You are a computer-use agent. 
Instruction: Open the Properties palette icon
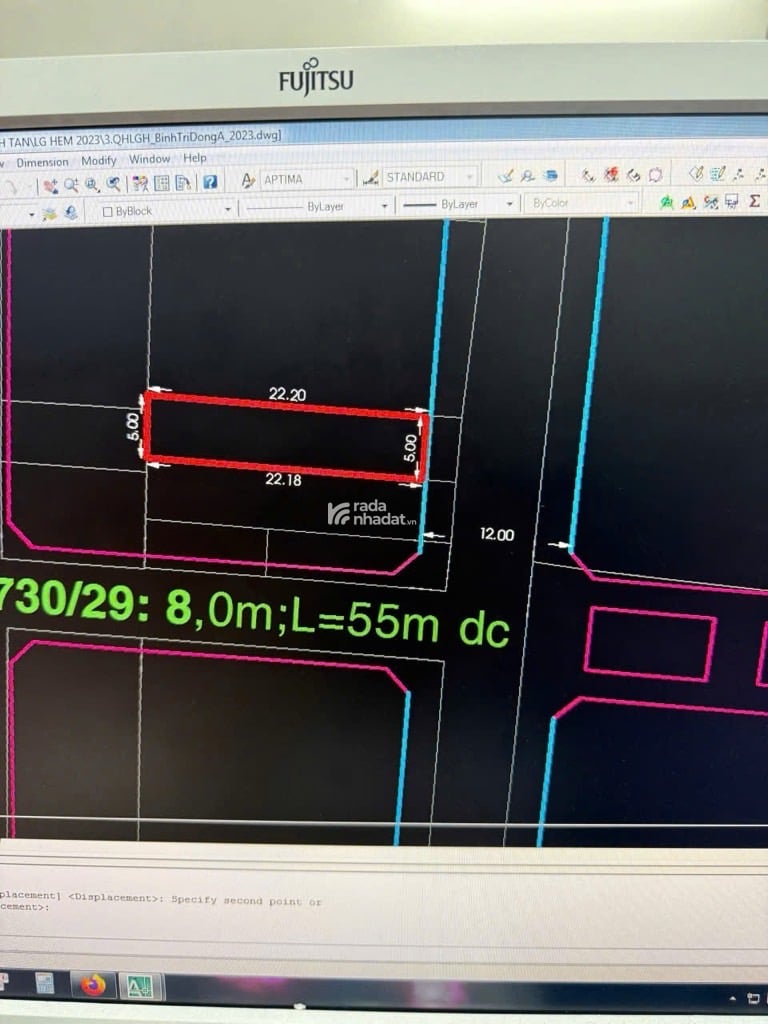[x=140, y=184]
